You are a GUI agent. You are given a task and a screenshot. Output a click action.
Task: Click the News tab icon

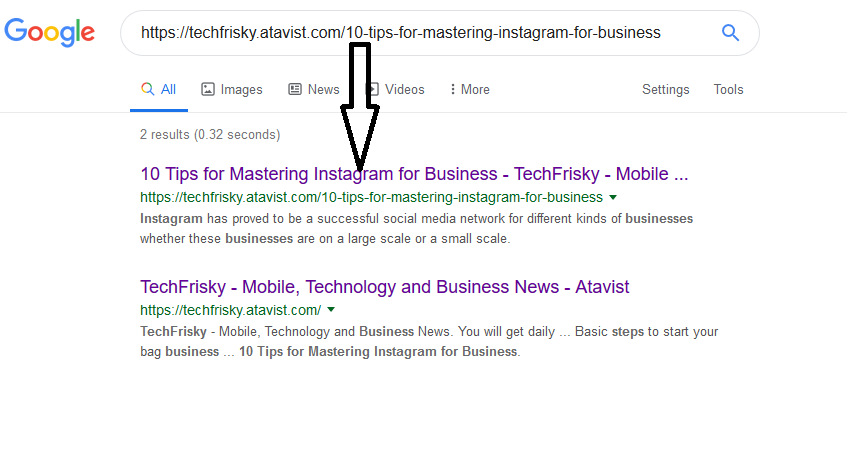295,89
